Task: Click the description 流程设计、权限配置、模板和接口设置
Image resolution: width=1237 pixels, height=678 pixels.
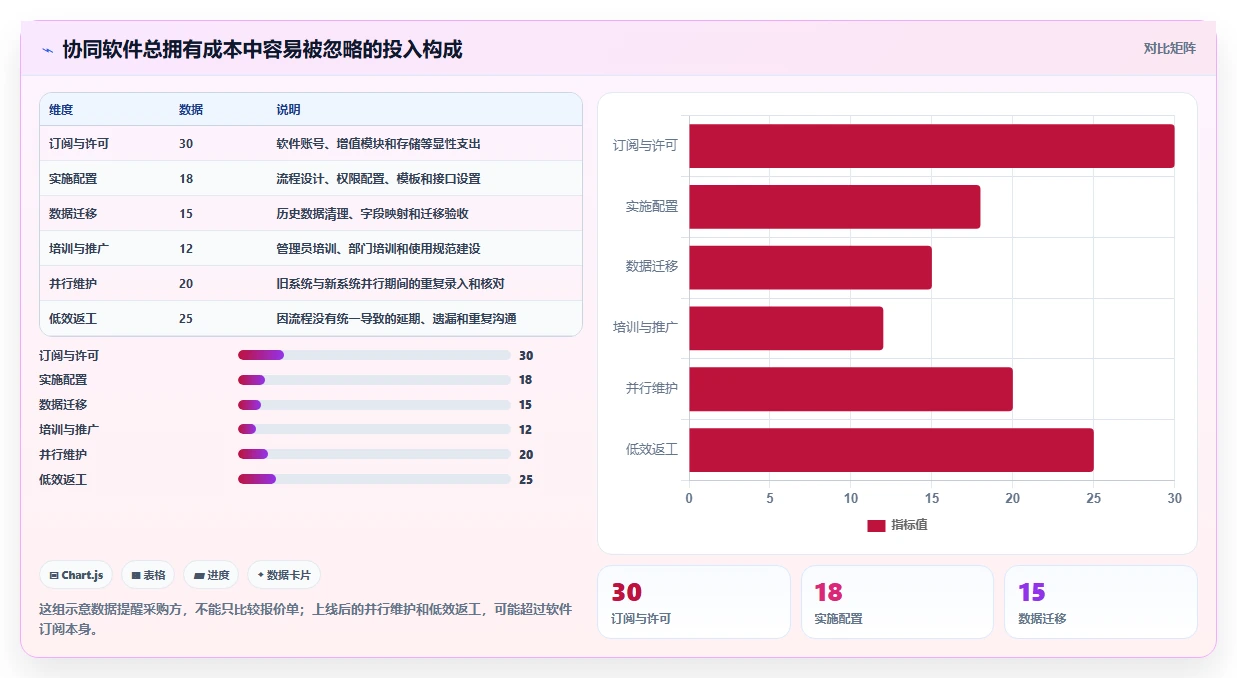Action: [379, 179]
